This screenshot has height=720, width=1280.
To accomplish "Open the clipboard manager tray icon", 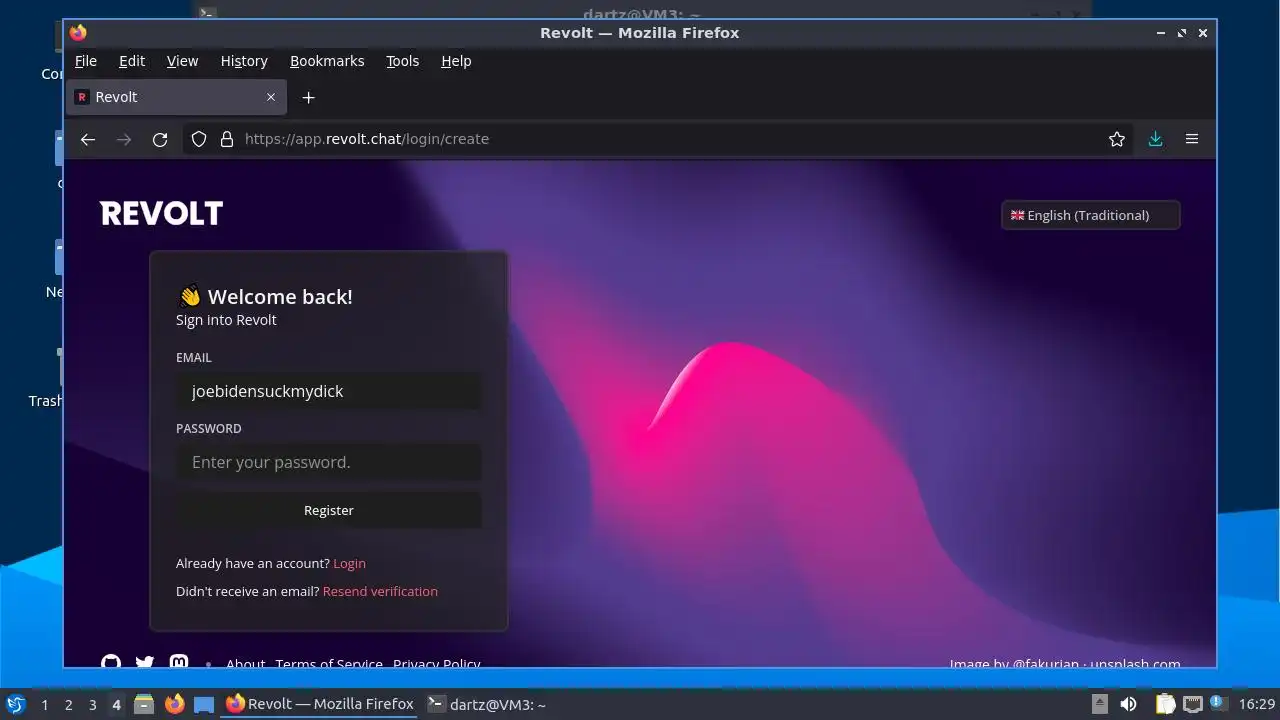I will [1165, 704].
